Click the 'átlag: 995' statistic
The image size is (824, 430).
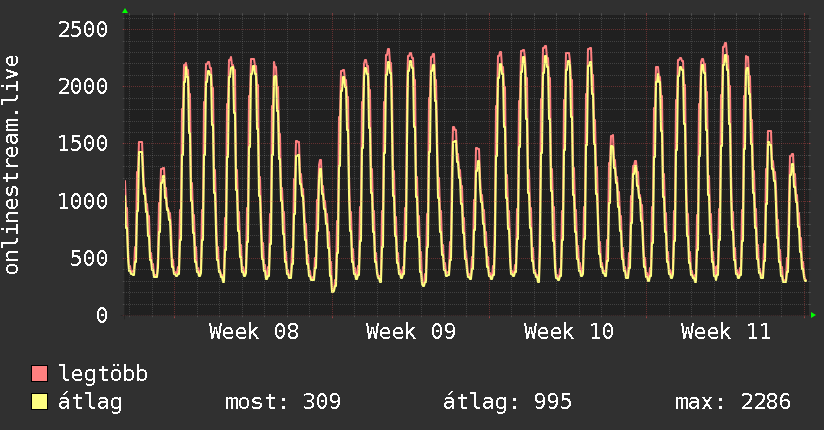pyautogui.click(x=507, y=402)
